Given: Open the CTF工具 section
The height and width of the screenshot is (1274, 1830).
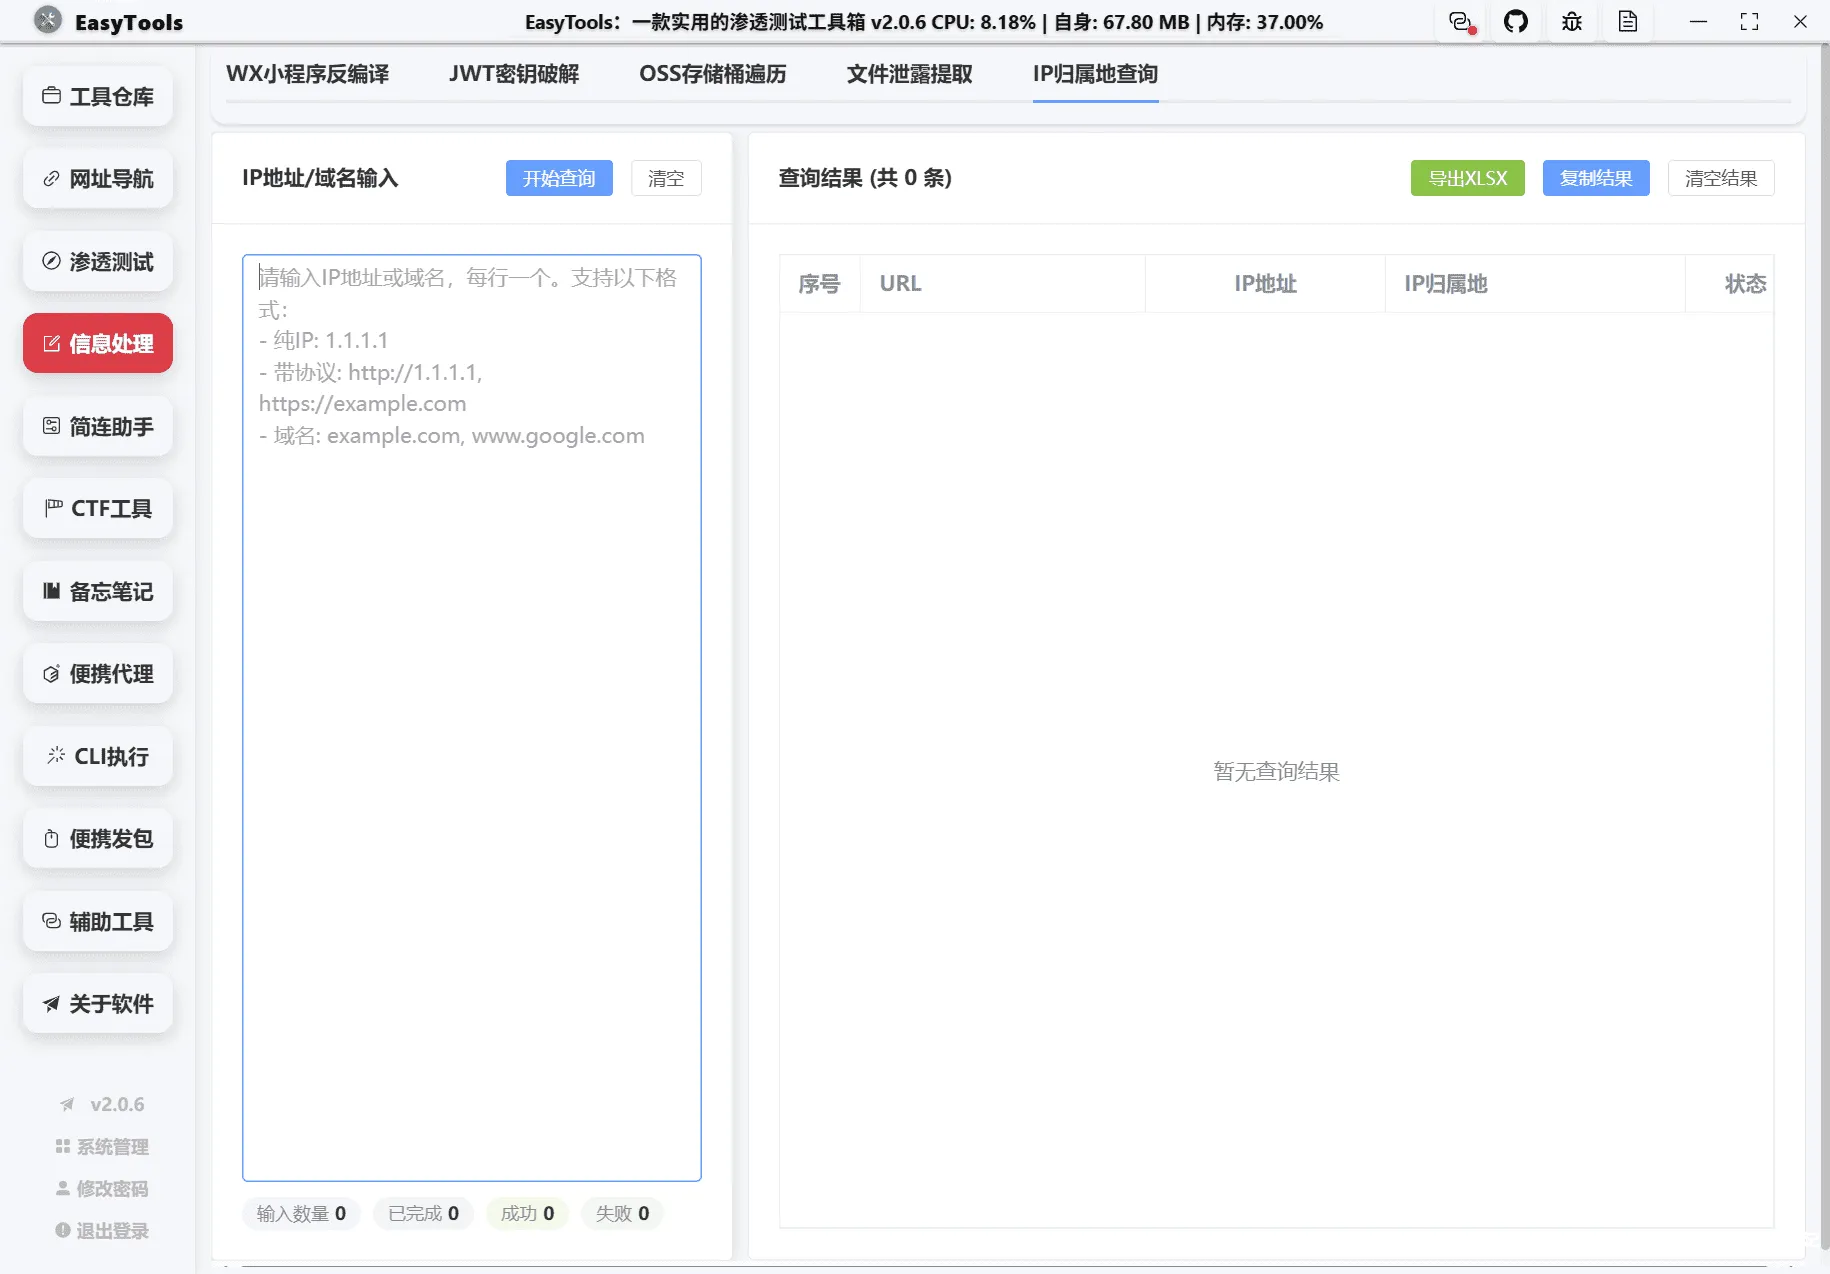Looking at the screenshot, I should [x=97, y=508].
